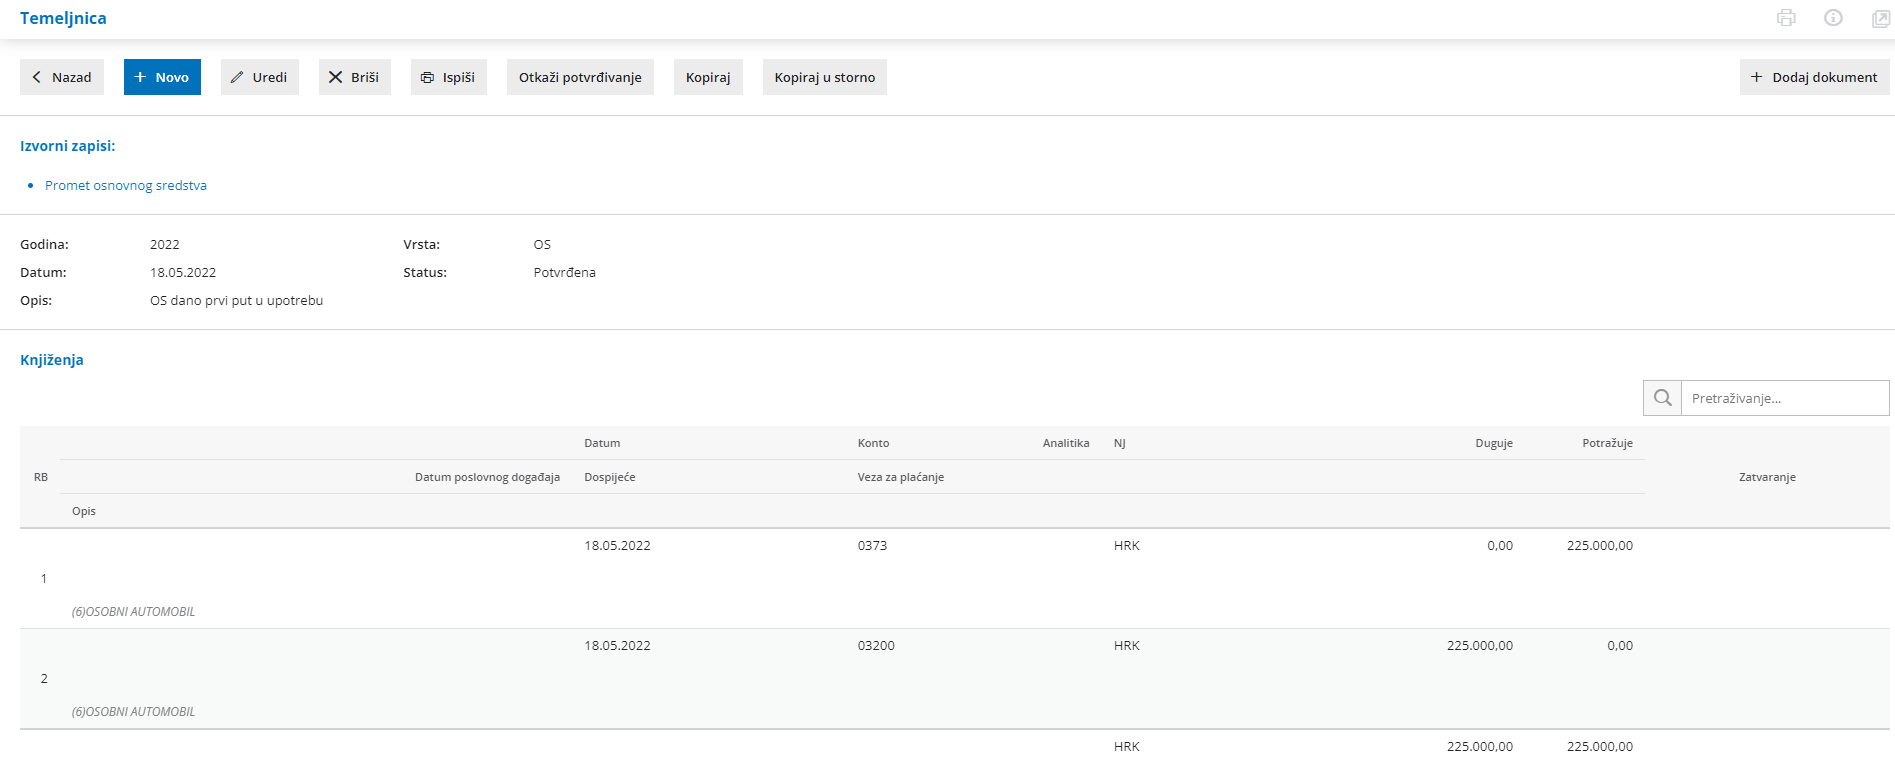This screenshot has height=770, width=1895.
Task: Click the date 18.05.2022 in row 1
Action: [617, 545]
